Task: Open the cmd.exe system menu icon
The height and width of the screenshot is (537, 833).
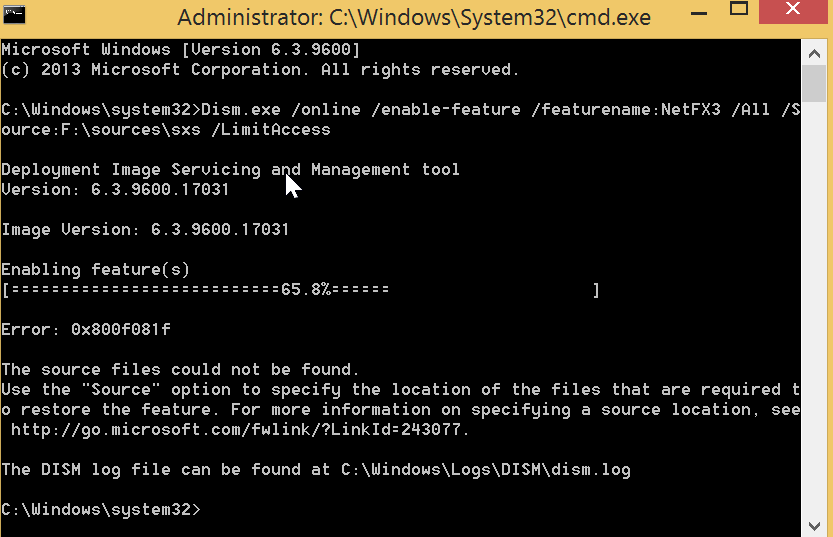Action: point(14,15)
